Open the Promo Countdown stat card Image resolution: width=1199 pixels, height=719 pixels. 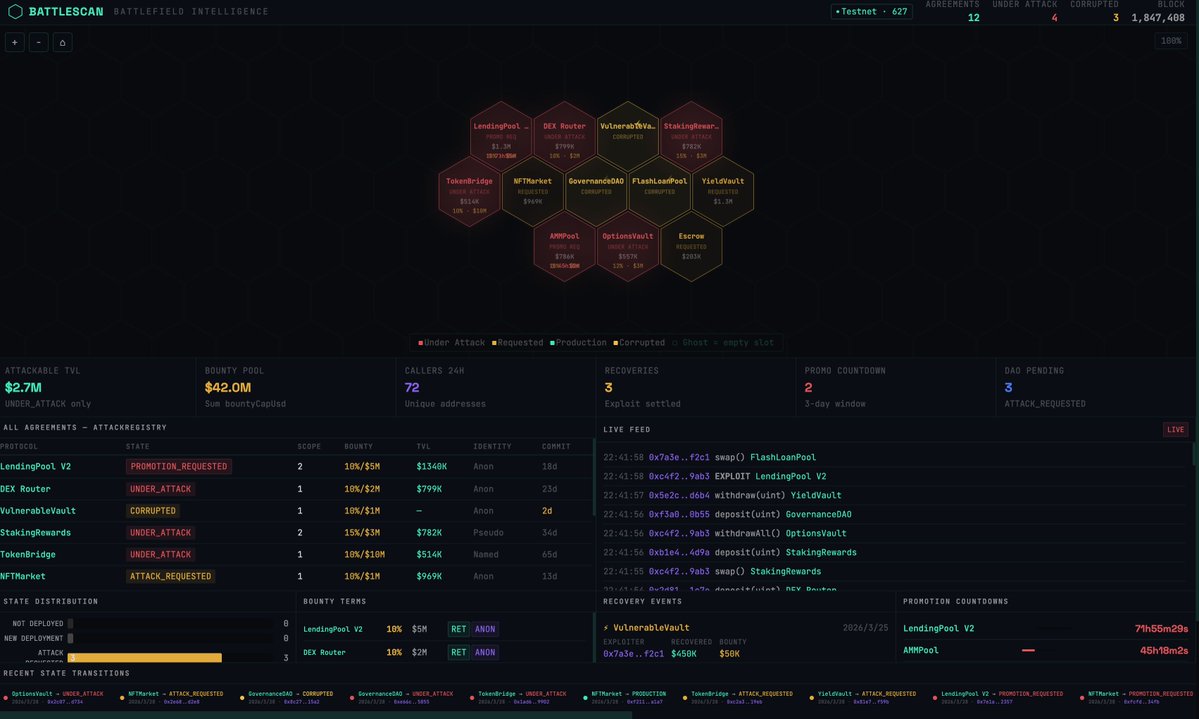pyautogui.click(x=896, y=387)
